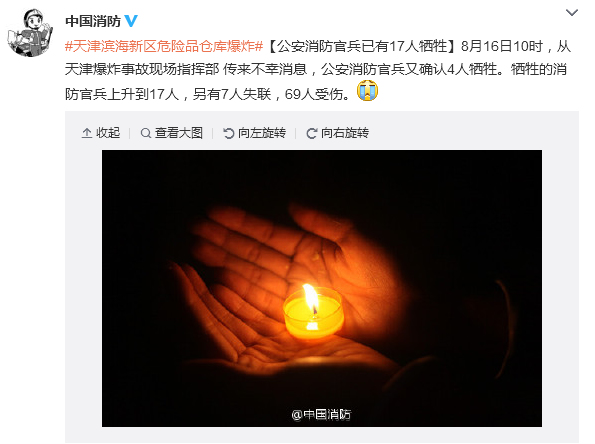Click the magnifier view-large icon

coord(145,133)
